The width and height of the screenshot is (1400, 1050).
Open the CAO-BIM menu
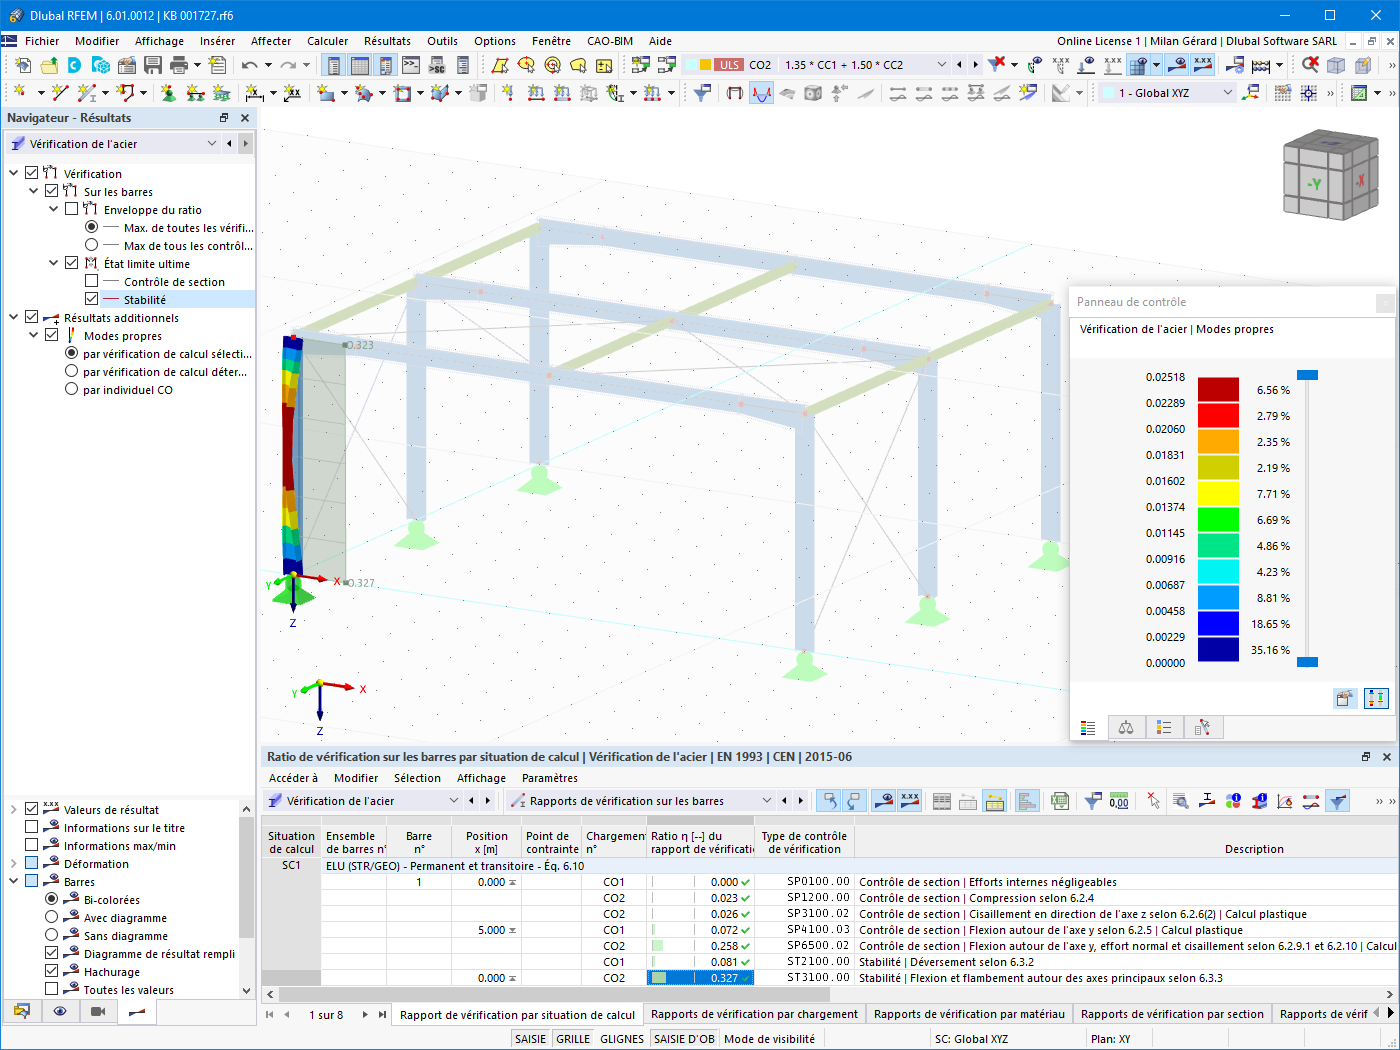(x=610, y=41)
